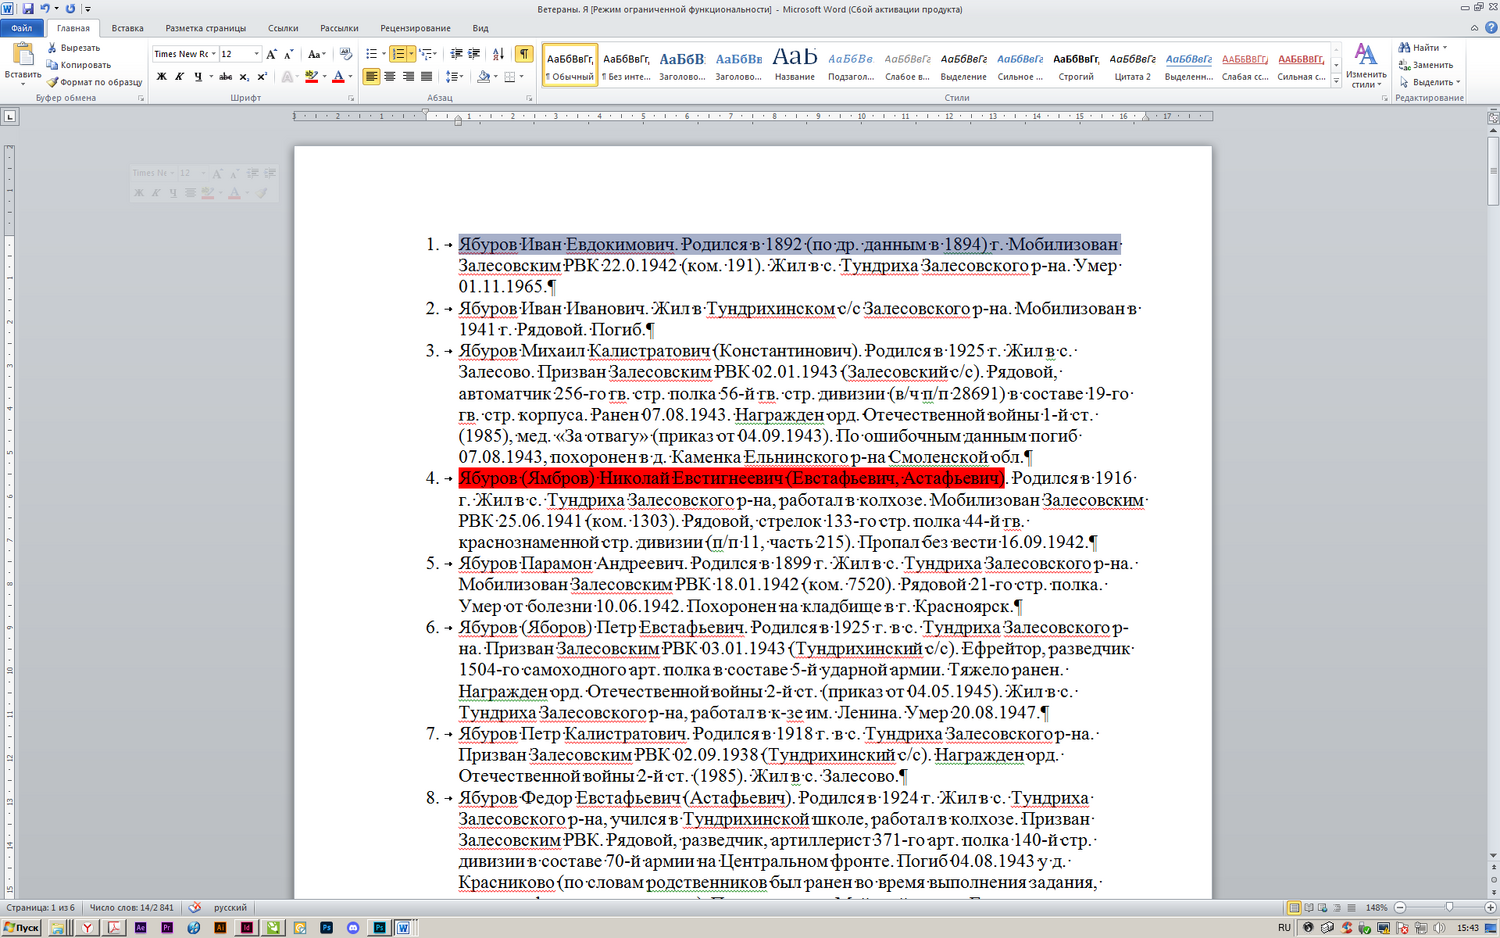Viewport: 1500px width, 938px height.
Task: Toggle bold (Ж) formatting
Action: (x=161, y=77)
